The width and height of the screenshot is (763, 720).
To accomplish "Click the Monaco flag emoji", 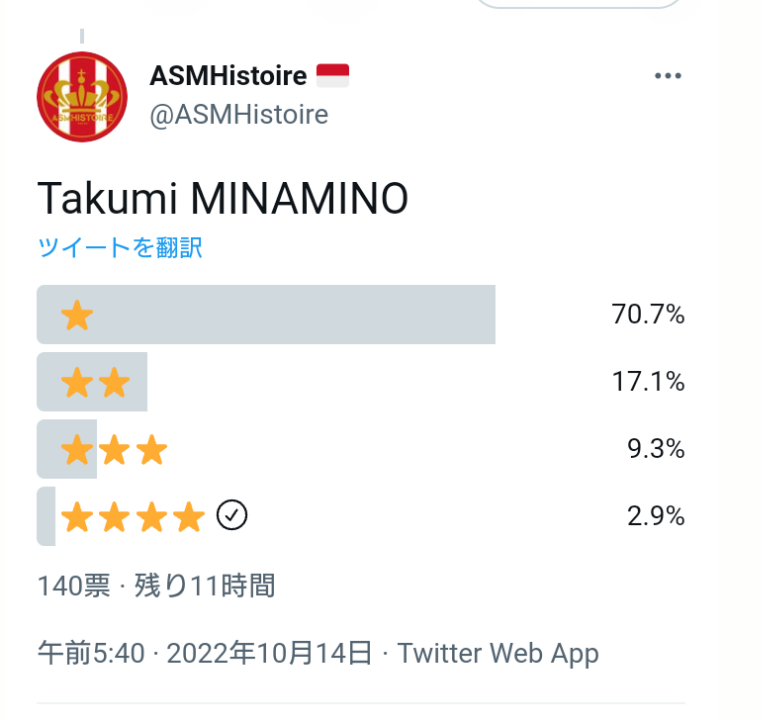I will point(332,75).
